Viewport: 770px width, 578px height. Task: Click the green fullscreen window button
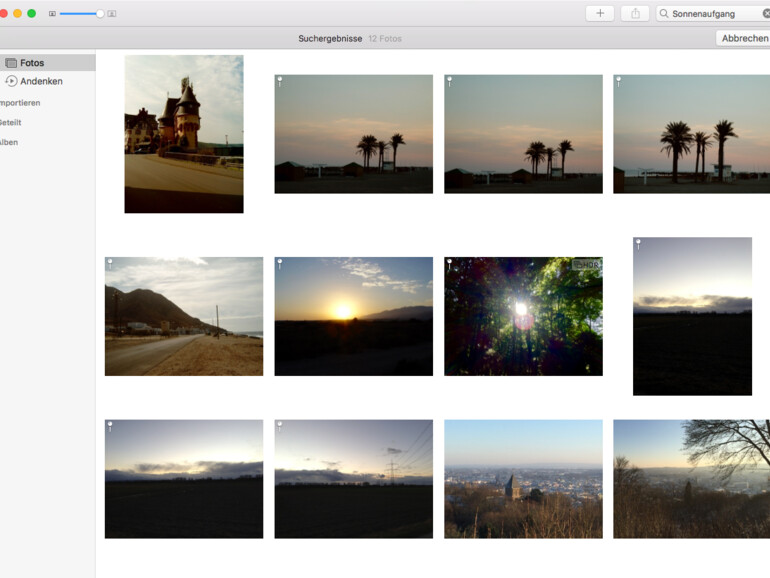[31, 13]
